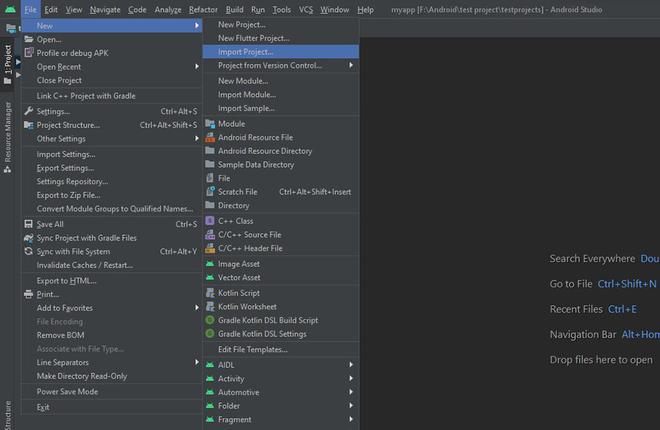Image resolution: width=660 pixels, height=430 pixels.
Task: Click the Save All floppy disk icon
Action: pos(27,224)
